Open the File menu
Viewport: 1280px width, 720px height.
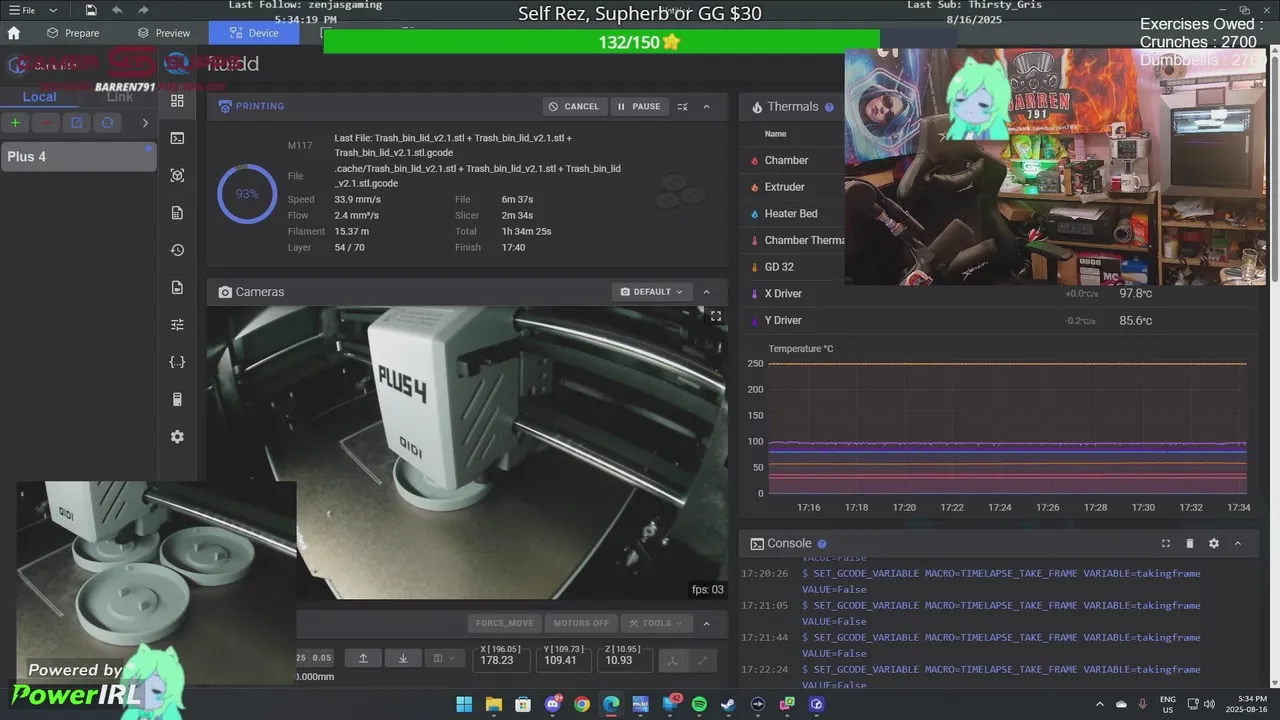23,10
